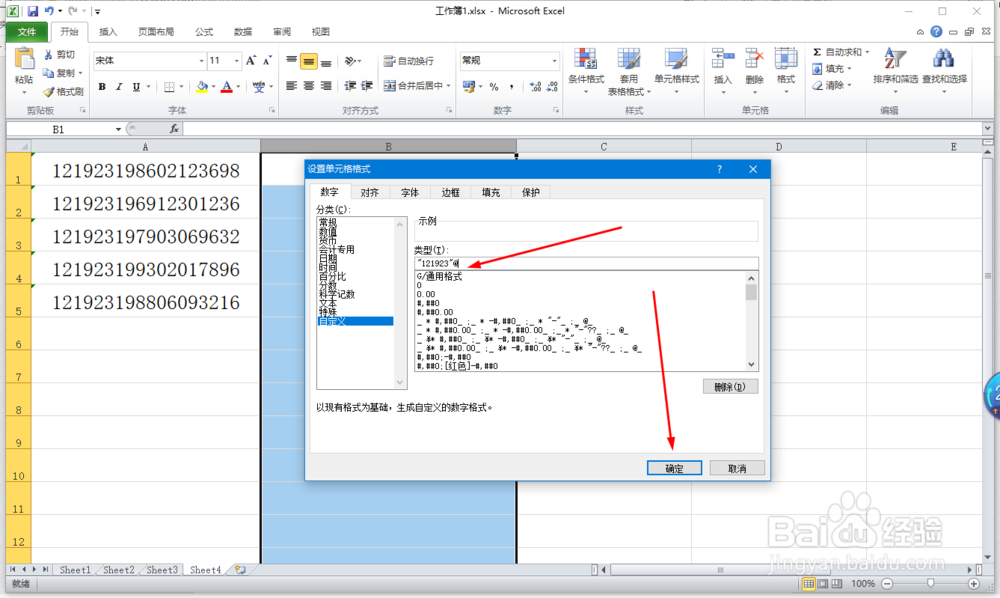Click the Cancel button in the dialog

pos(737,468)
